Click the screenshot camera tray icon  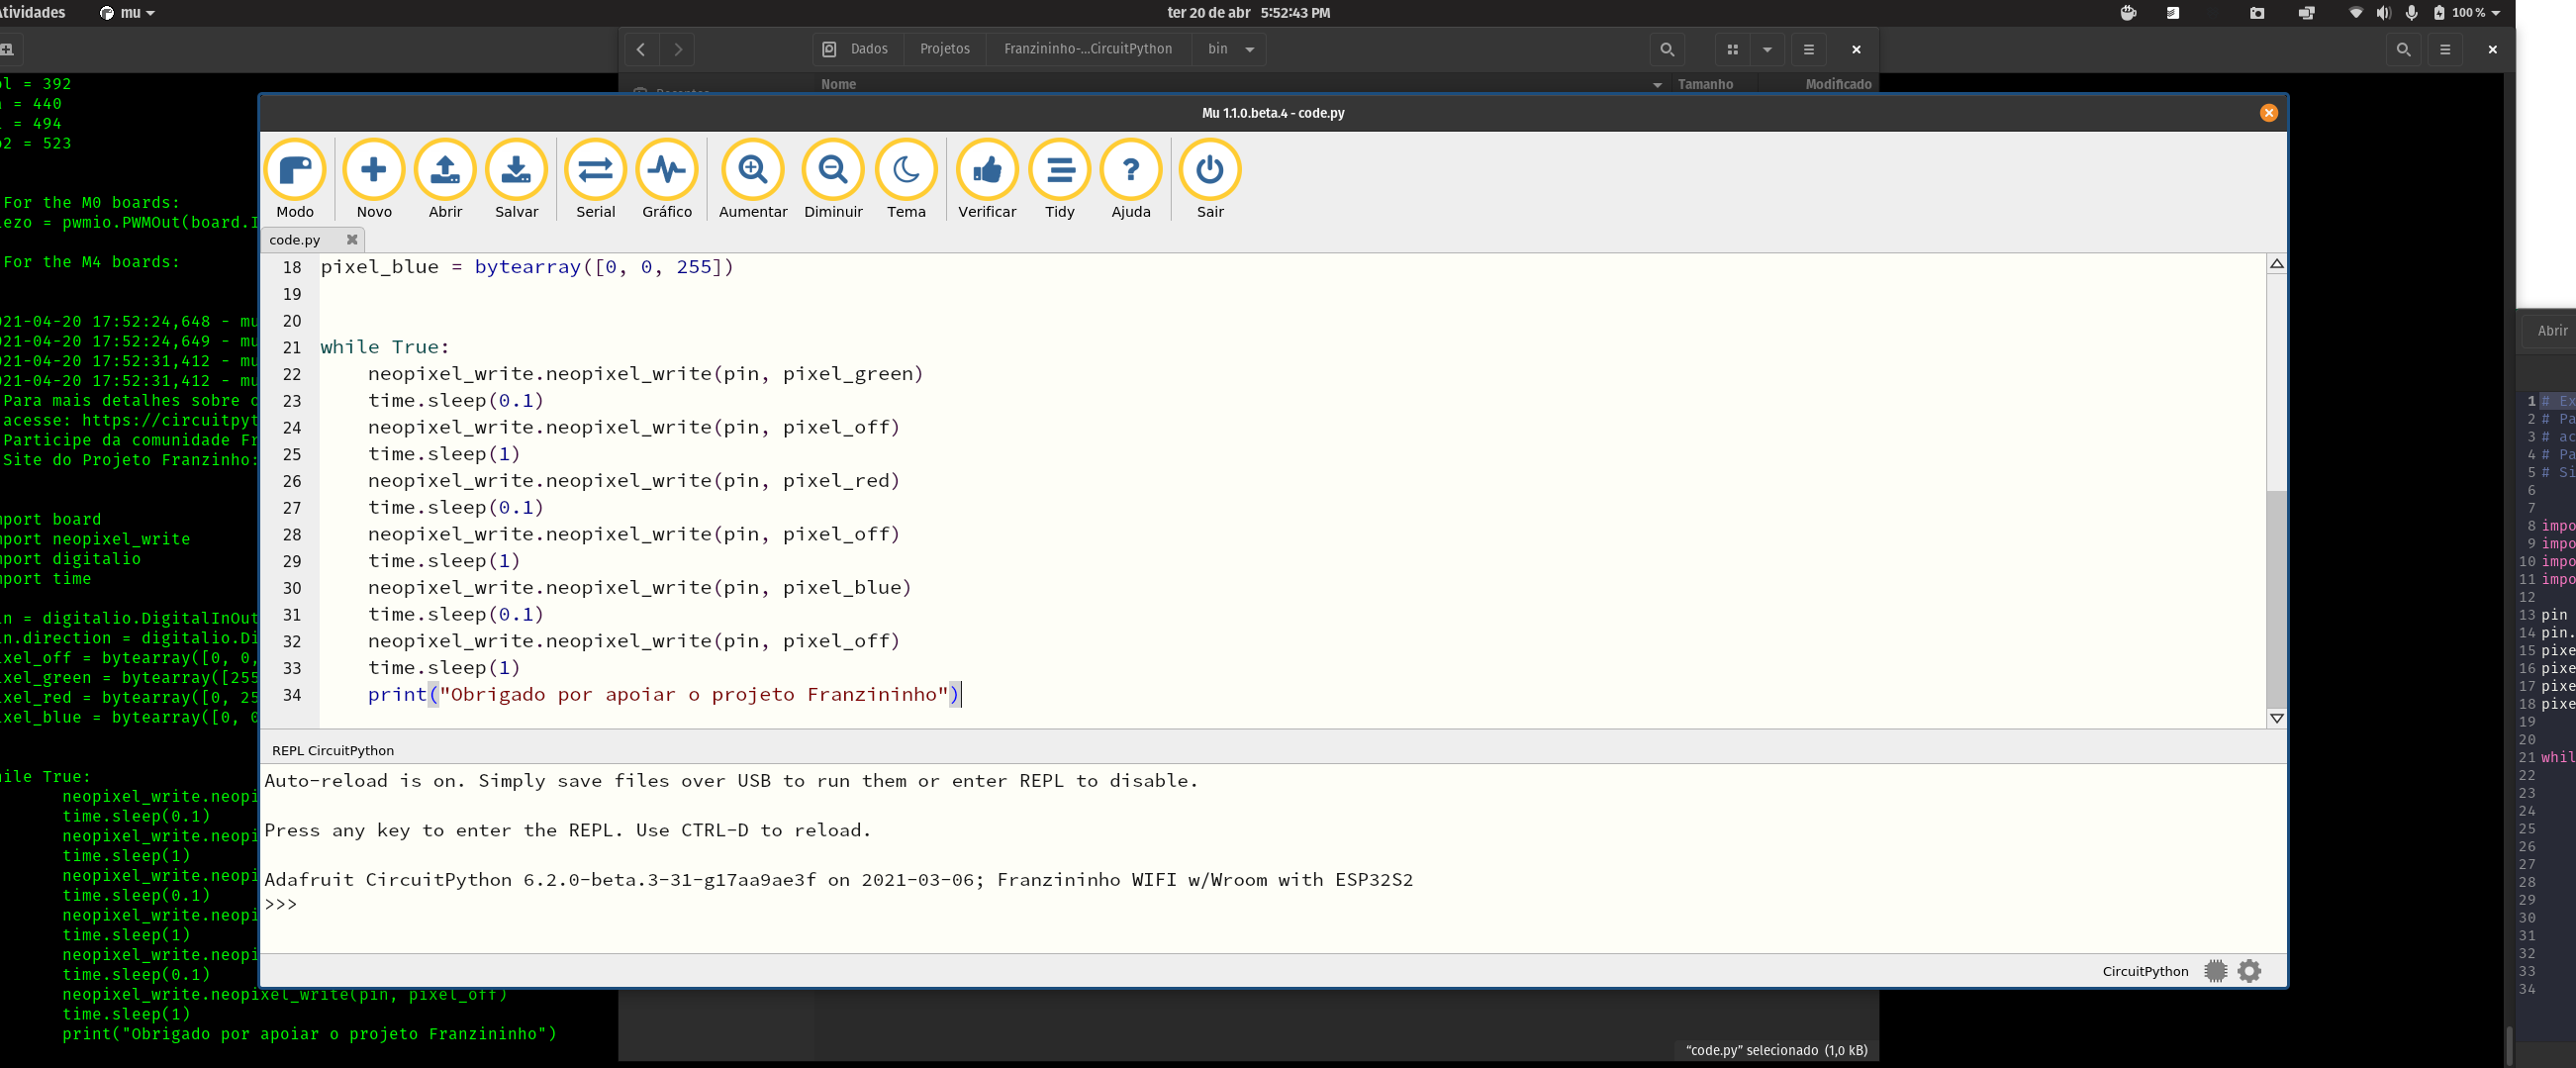click(2257, 13)
